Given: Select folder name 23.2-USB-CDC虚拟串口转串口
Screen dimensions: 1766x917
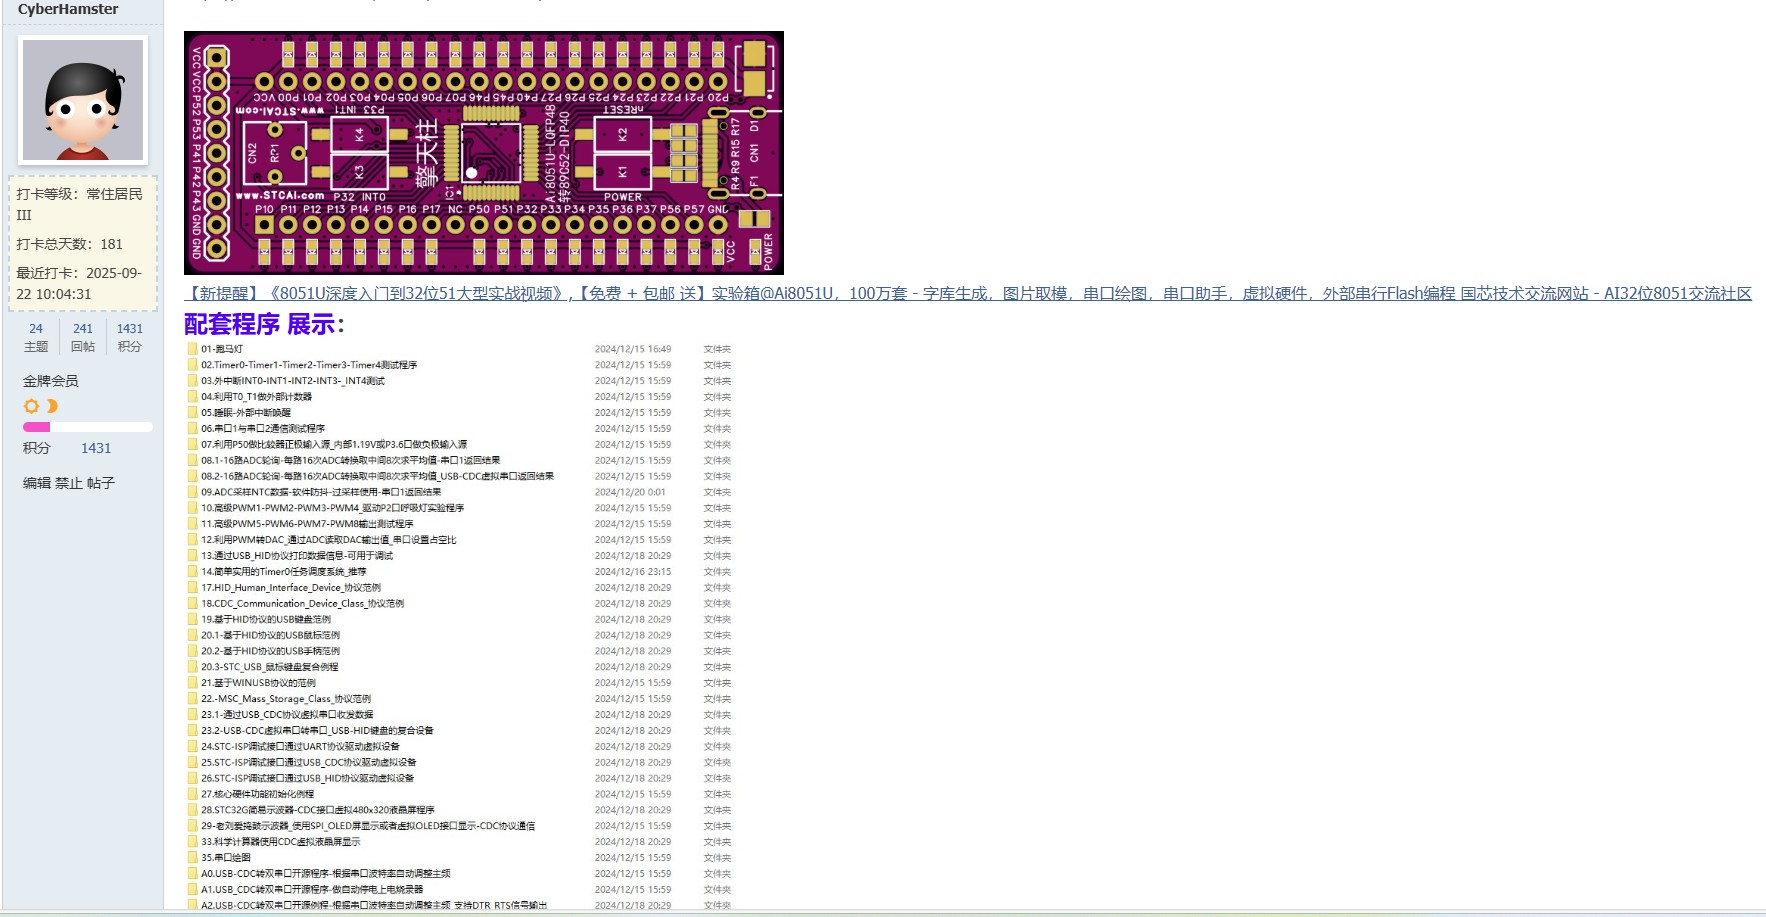Looking at the screenshot, I should click(318, 731).
